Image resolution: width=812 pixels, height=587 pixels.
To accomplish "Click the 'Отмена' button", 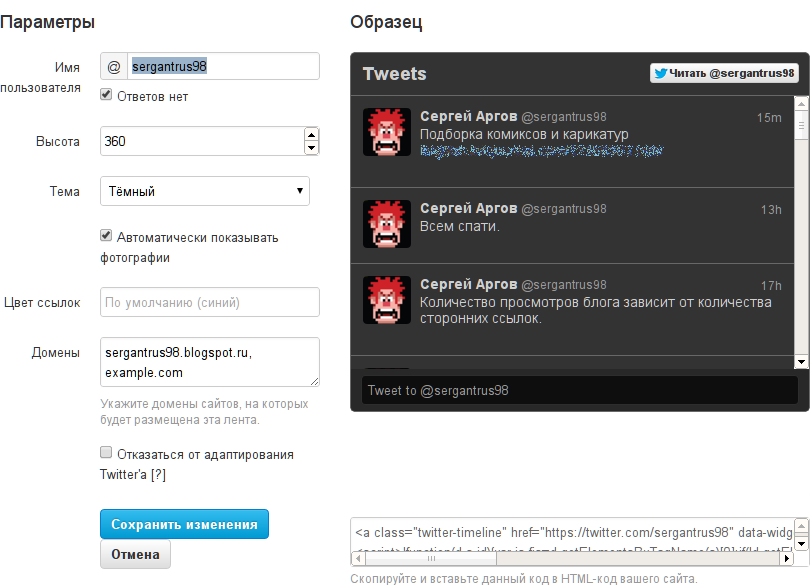I will 135,554.
